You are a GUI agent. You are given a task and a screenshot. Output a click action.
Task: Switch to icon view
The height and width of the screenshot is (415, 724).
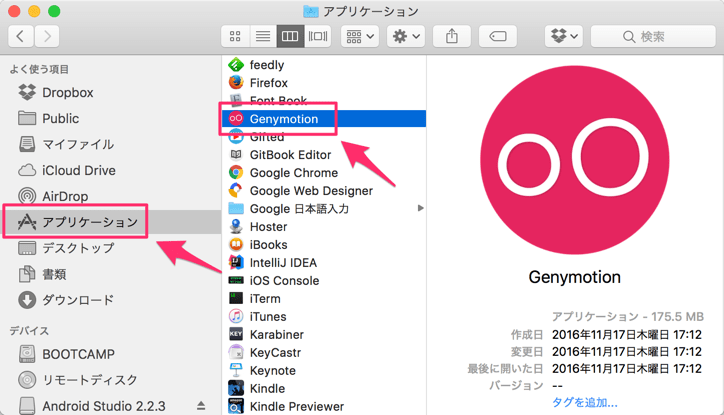click(x=235, y=36)
